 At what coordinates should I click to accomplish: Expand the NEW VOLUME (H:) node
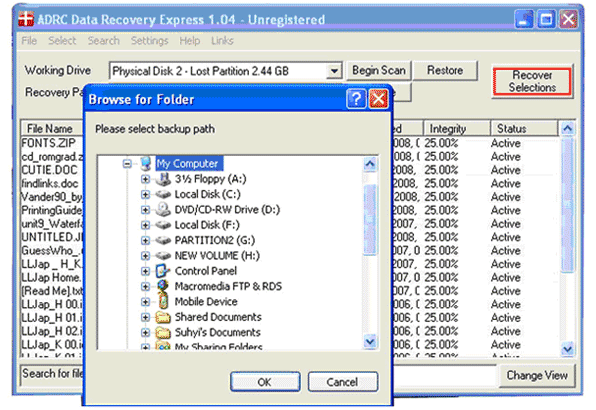tap(145, 255)
